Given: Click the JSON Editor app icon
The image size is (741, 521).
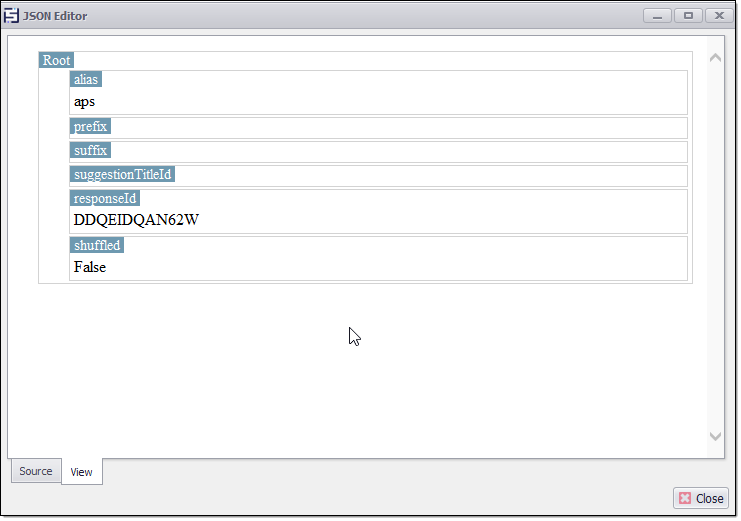Looking at the screenshot, I should coord(12,16).
